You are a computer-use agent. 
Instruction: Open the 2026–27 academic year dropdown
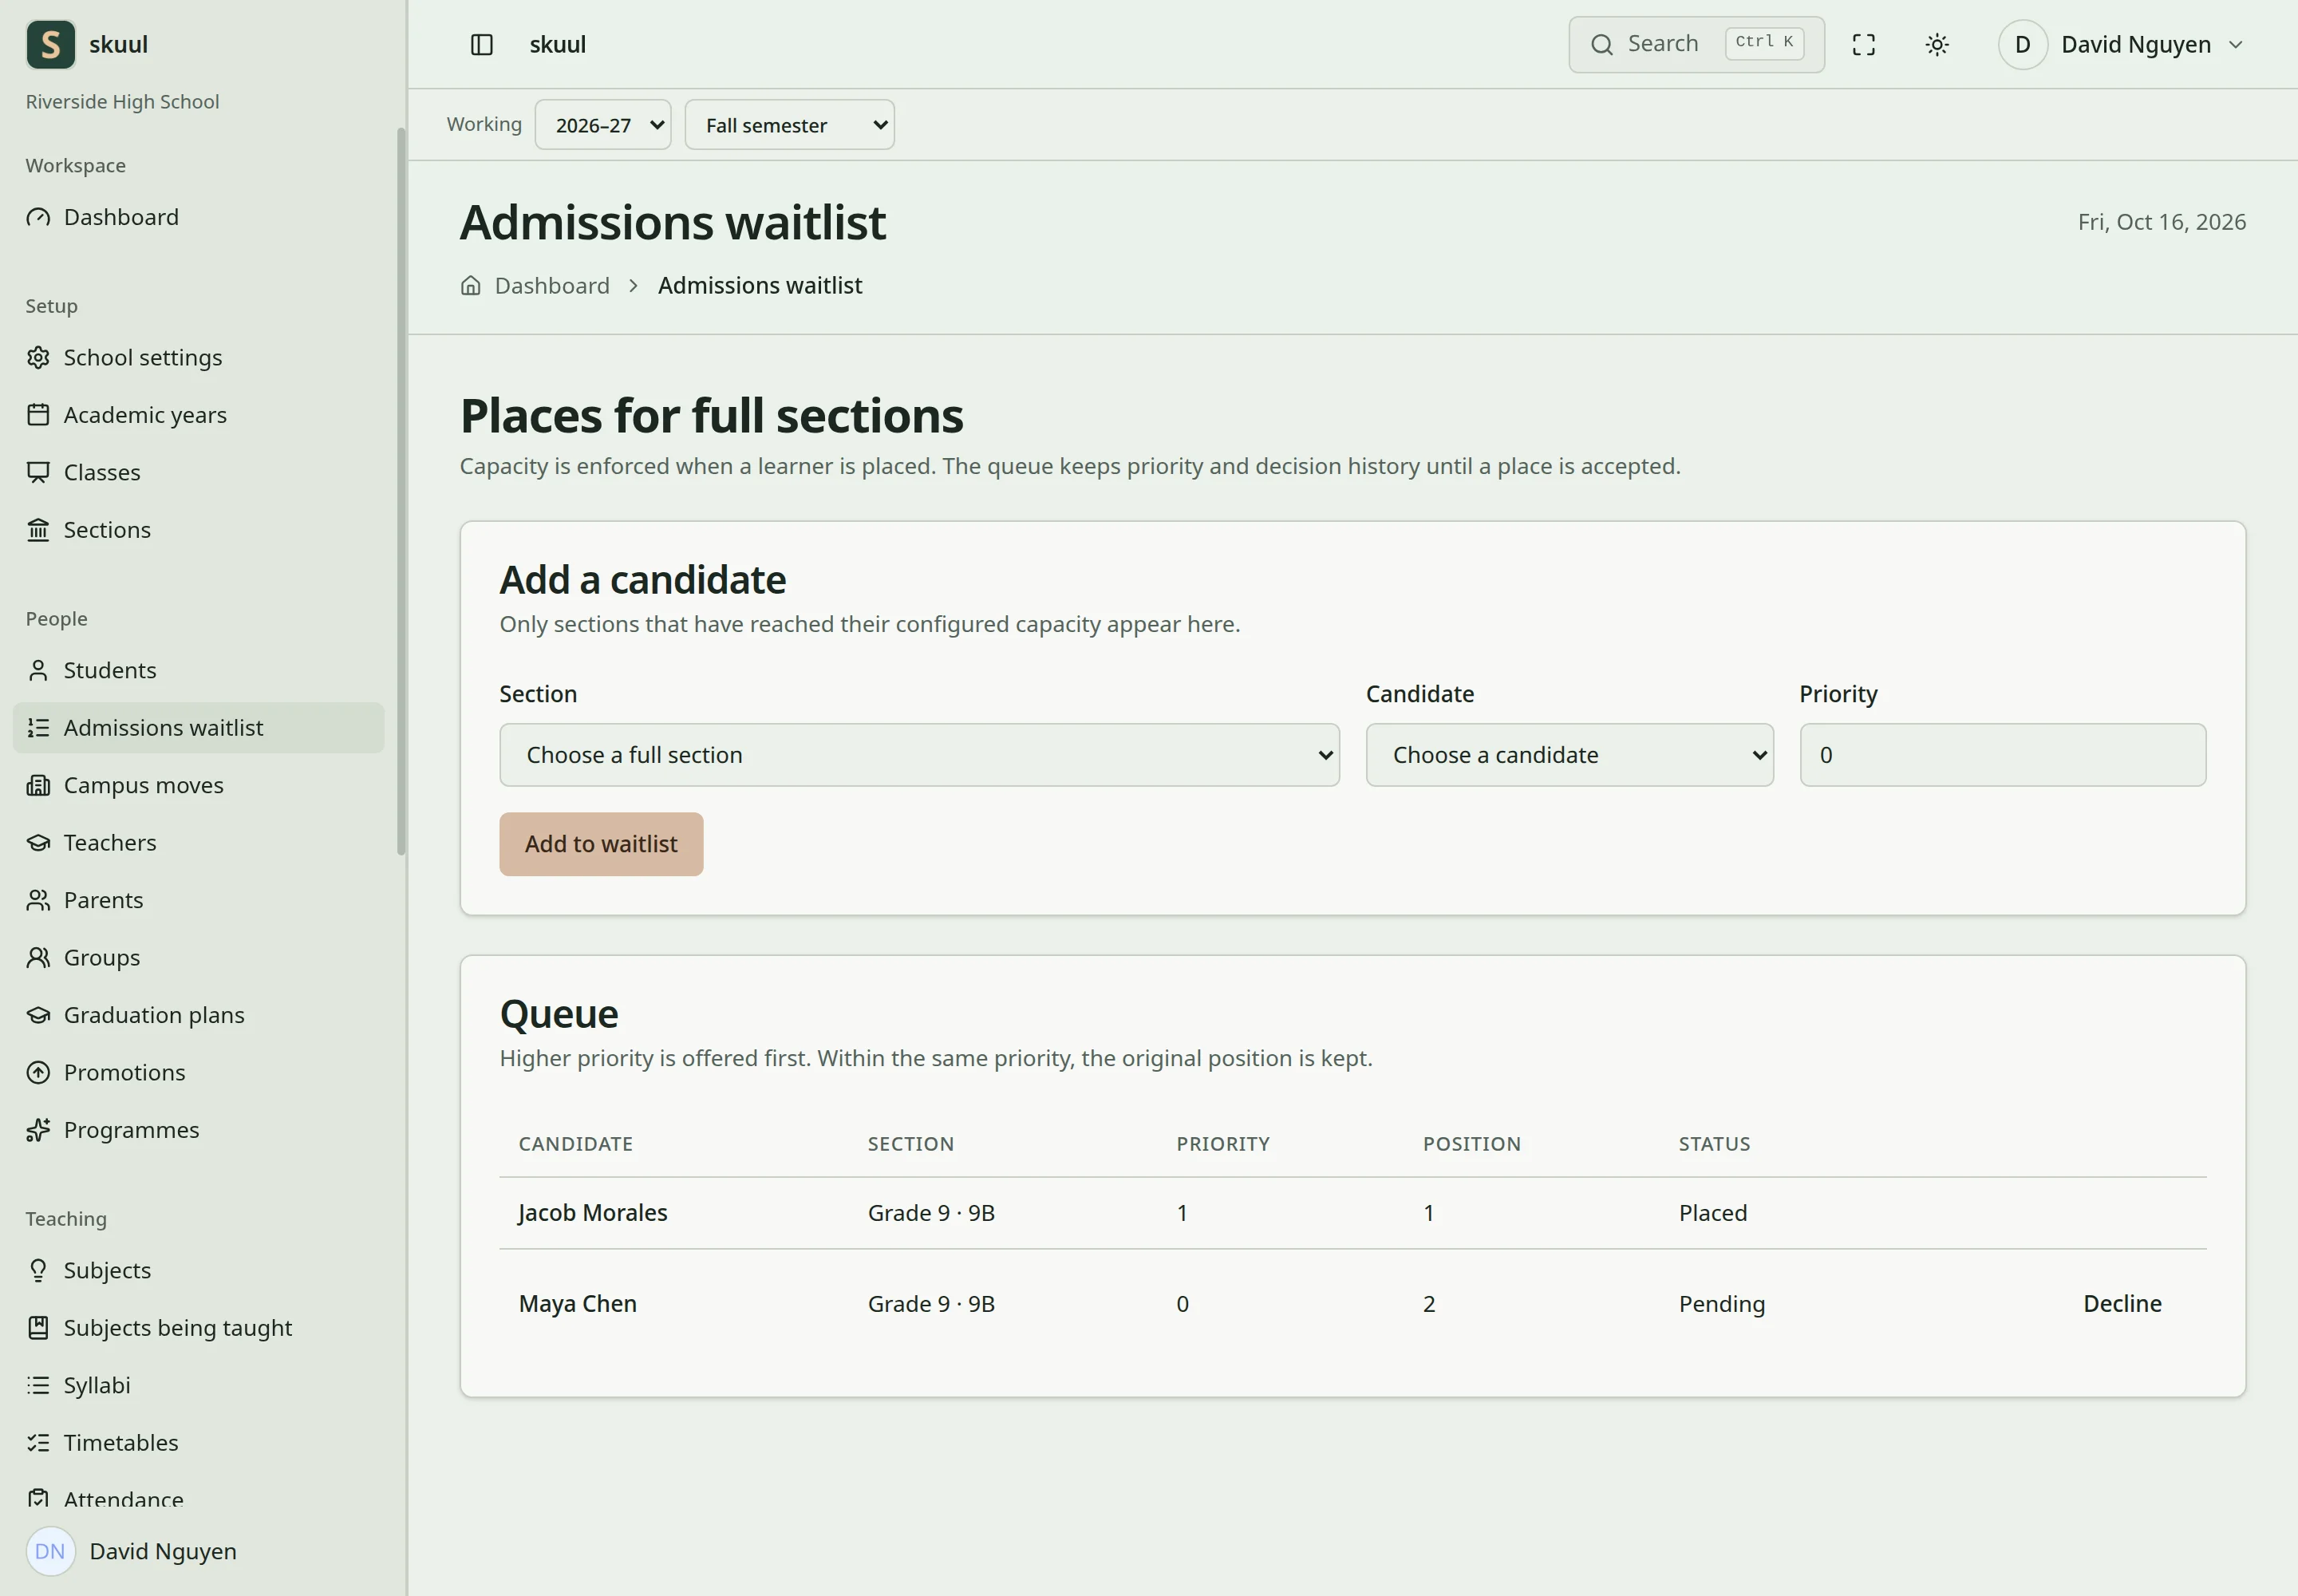pos(603,125)
